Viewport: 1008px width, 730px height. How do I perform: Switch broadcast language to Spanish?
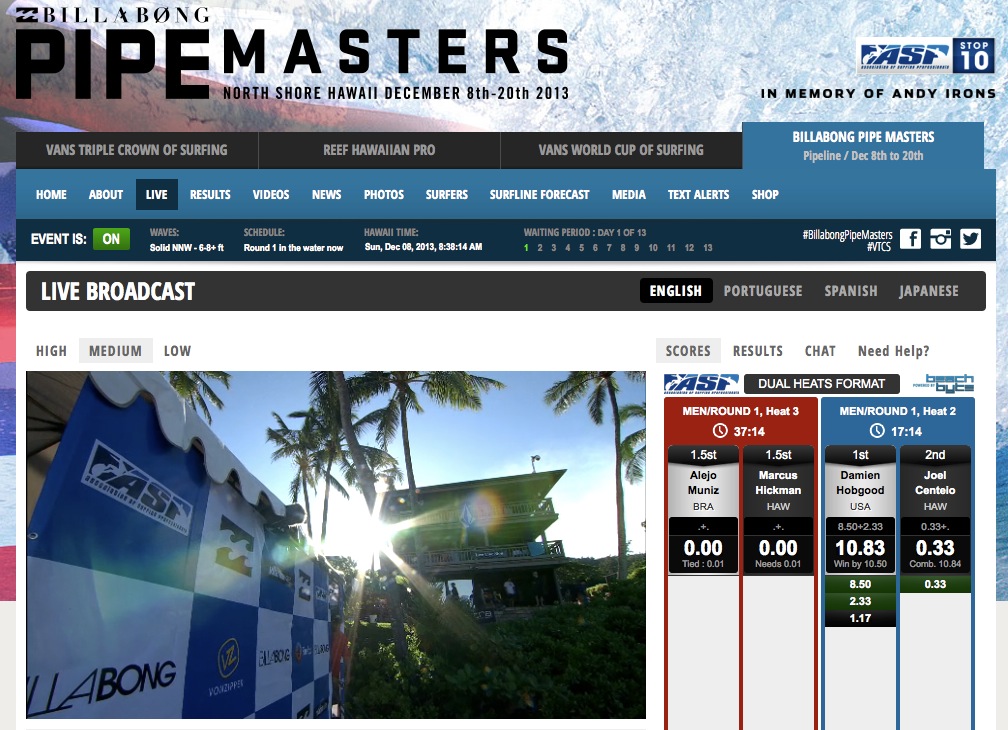click(851, 291)
